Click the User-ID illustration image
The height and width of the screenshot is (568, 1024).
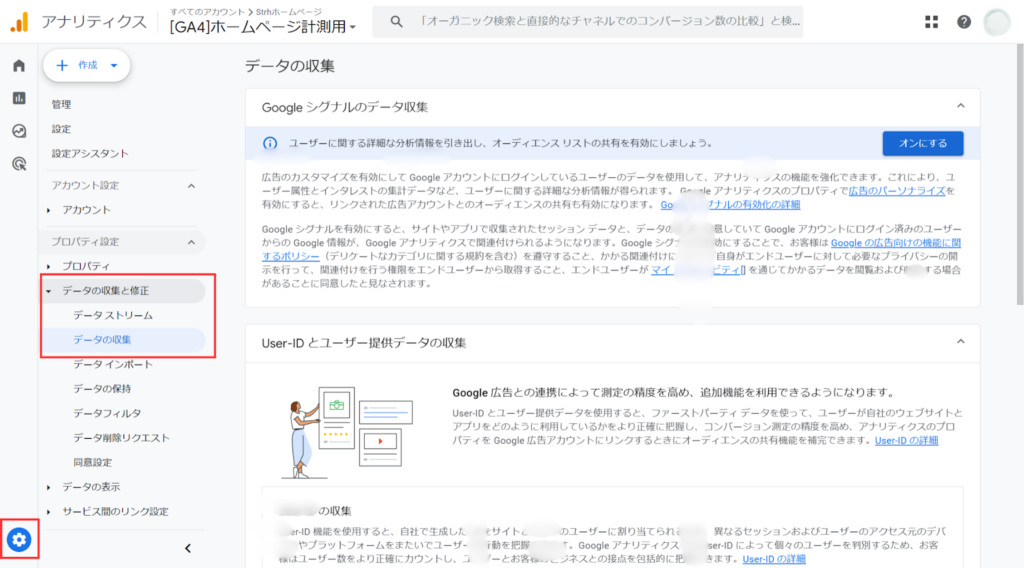tap(347, 432)
